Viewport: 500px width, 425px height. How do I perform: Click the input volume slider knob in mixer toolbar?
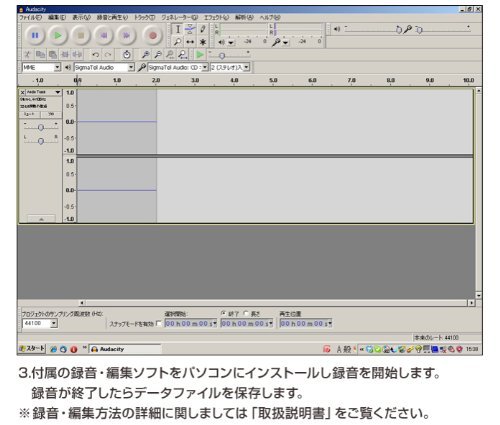tap(420, 30)
